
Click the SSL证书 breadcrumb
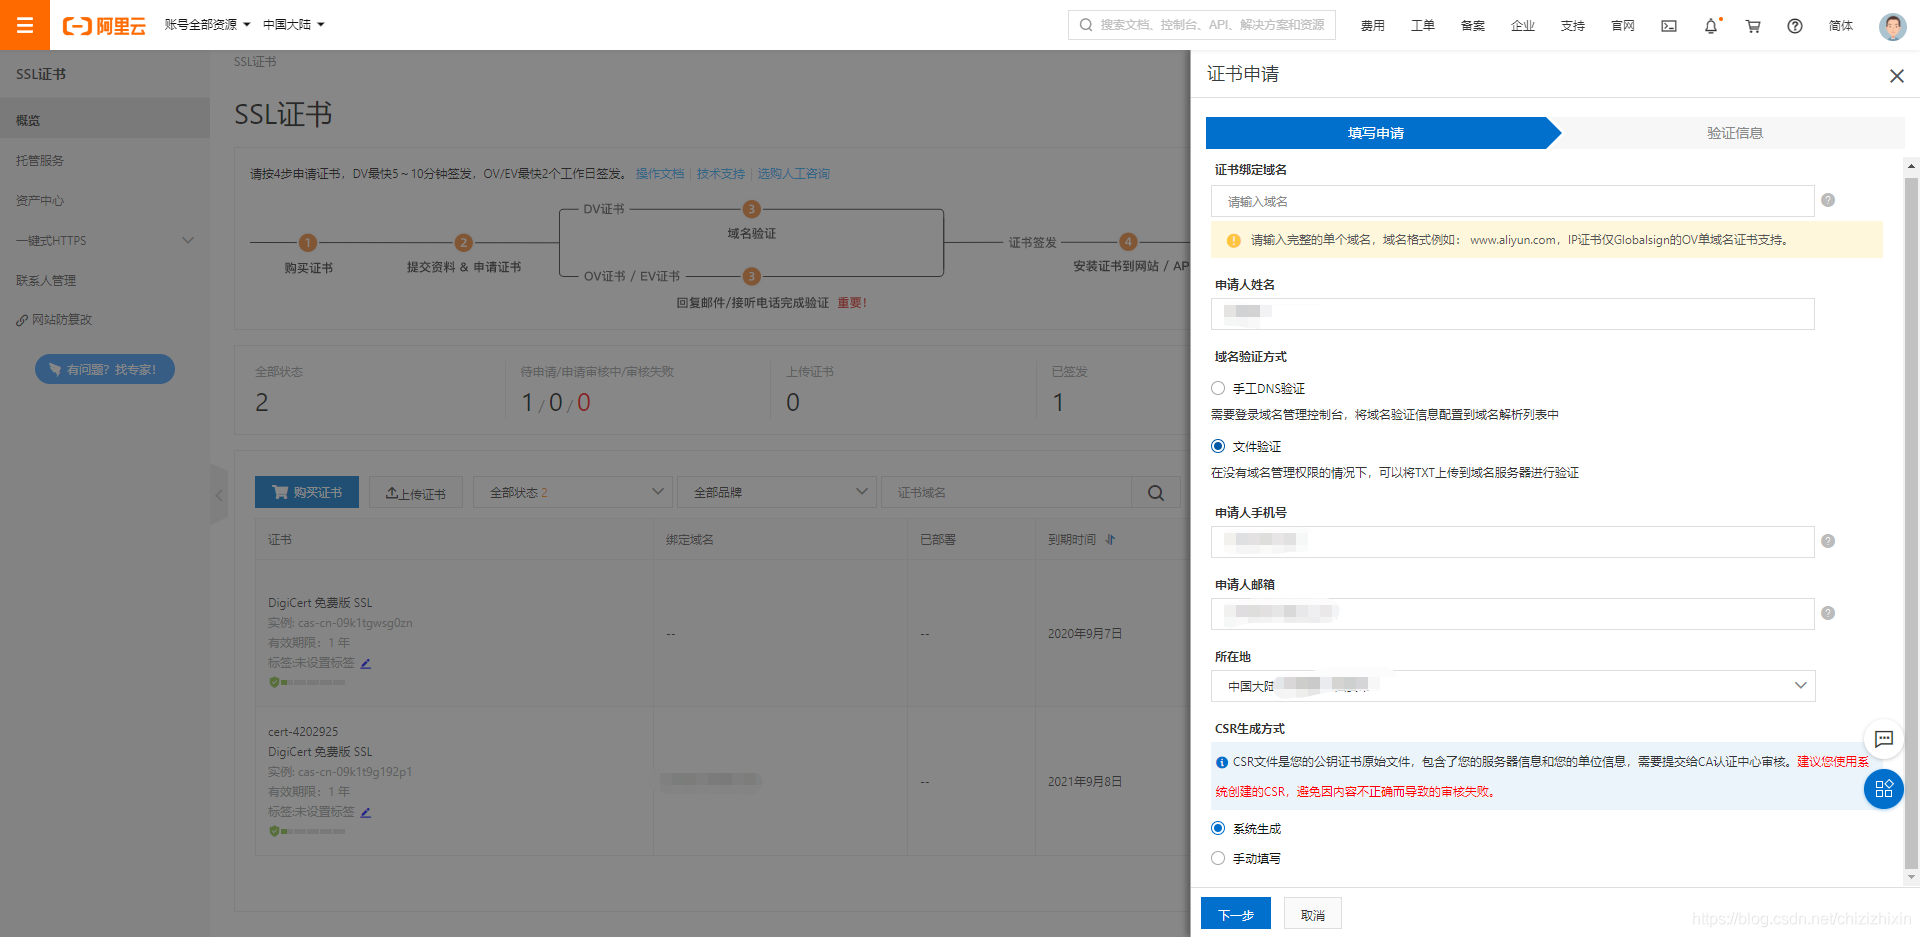[255, 62]
